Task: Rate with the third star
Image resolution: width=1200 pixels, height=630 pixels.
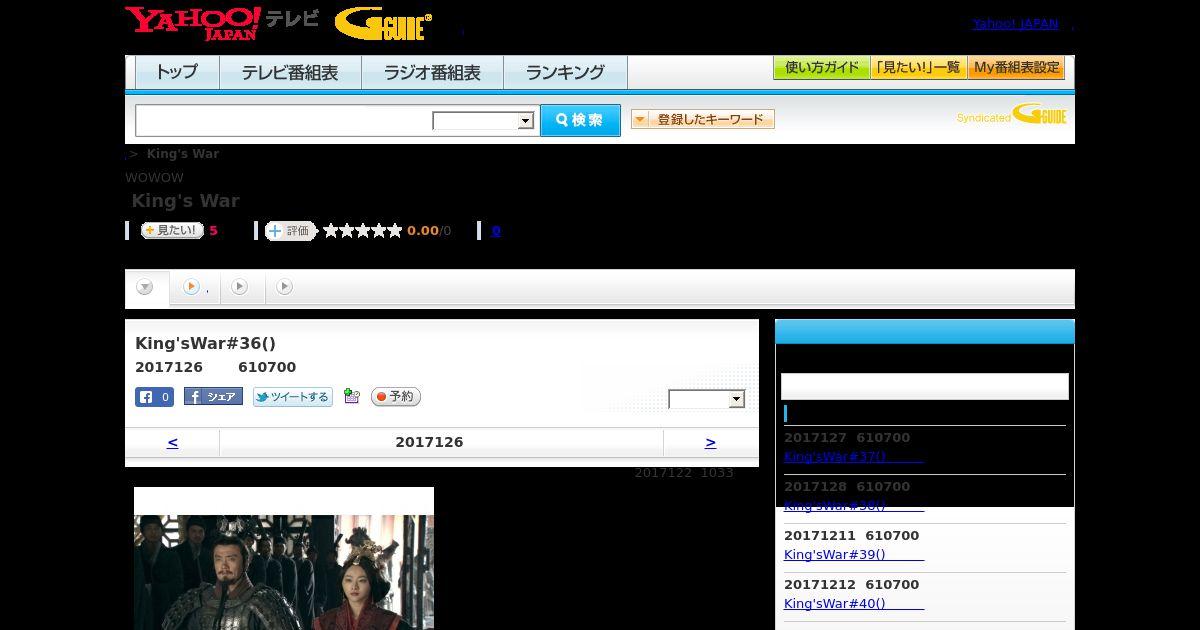Action: pos(363,231)
